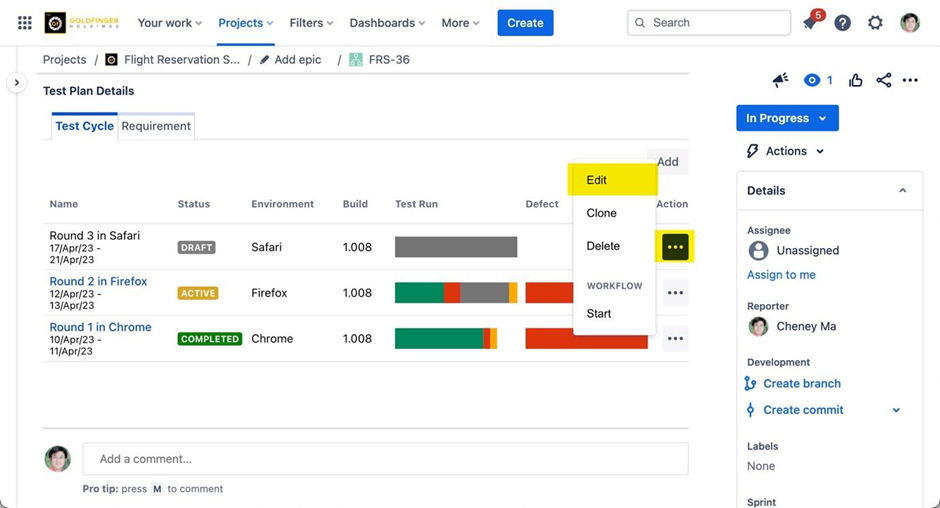Switch to the Requirement tab
This screenshot has height=508, width=940.
[156, 126]
